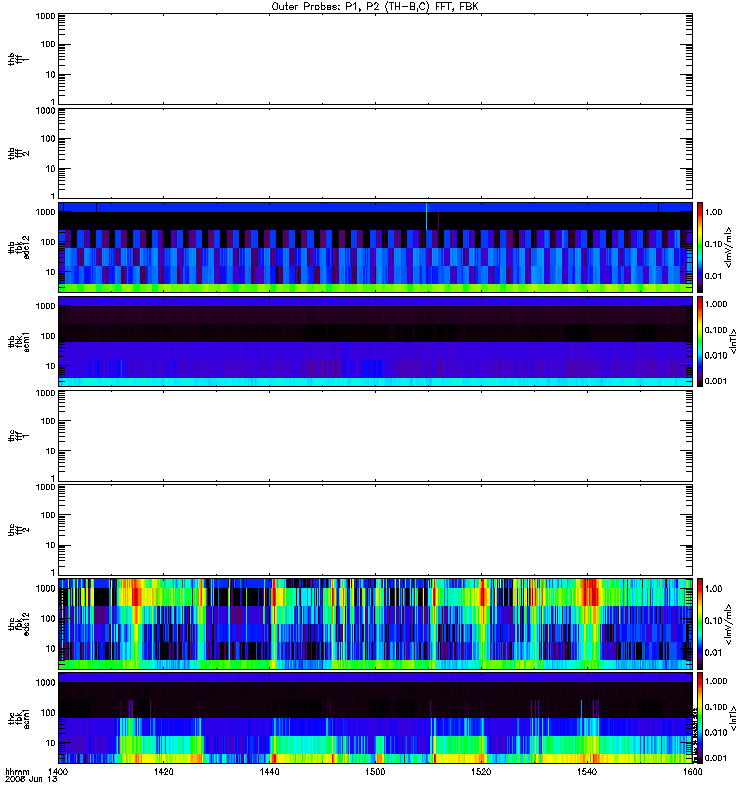Click the "thb fff 1" axis label

pos(18,59)
